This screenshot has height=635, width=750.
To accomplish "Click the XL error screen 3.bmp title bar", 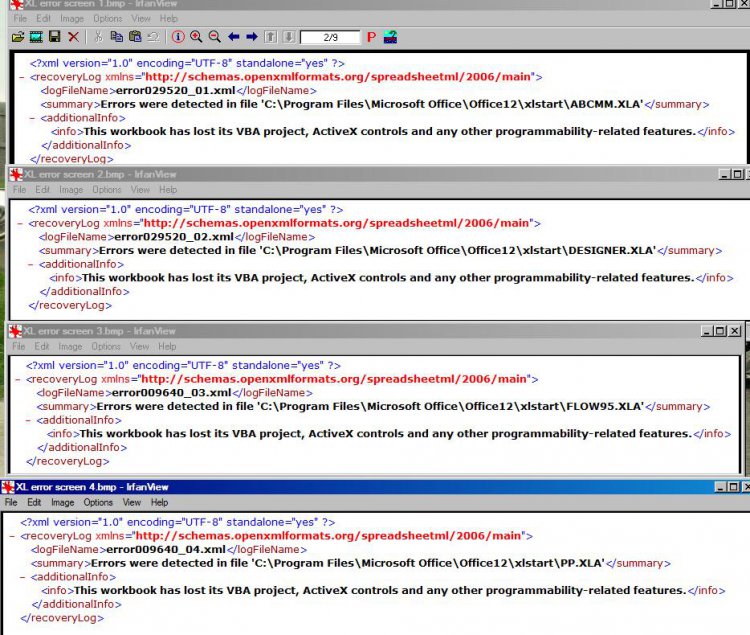I will coord(375,331).
